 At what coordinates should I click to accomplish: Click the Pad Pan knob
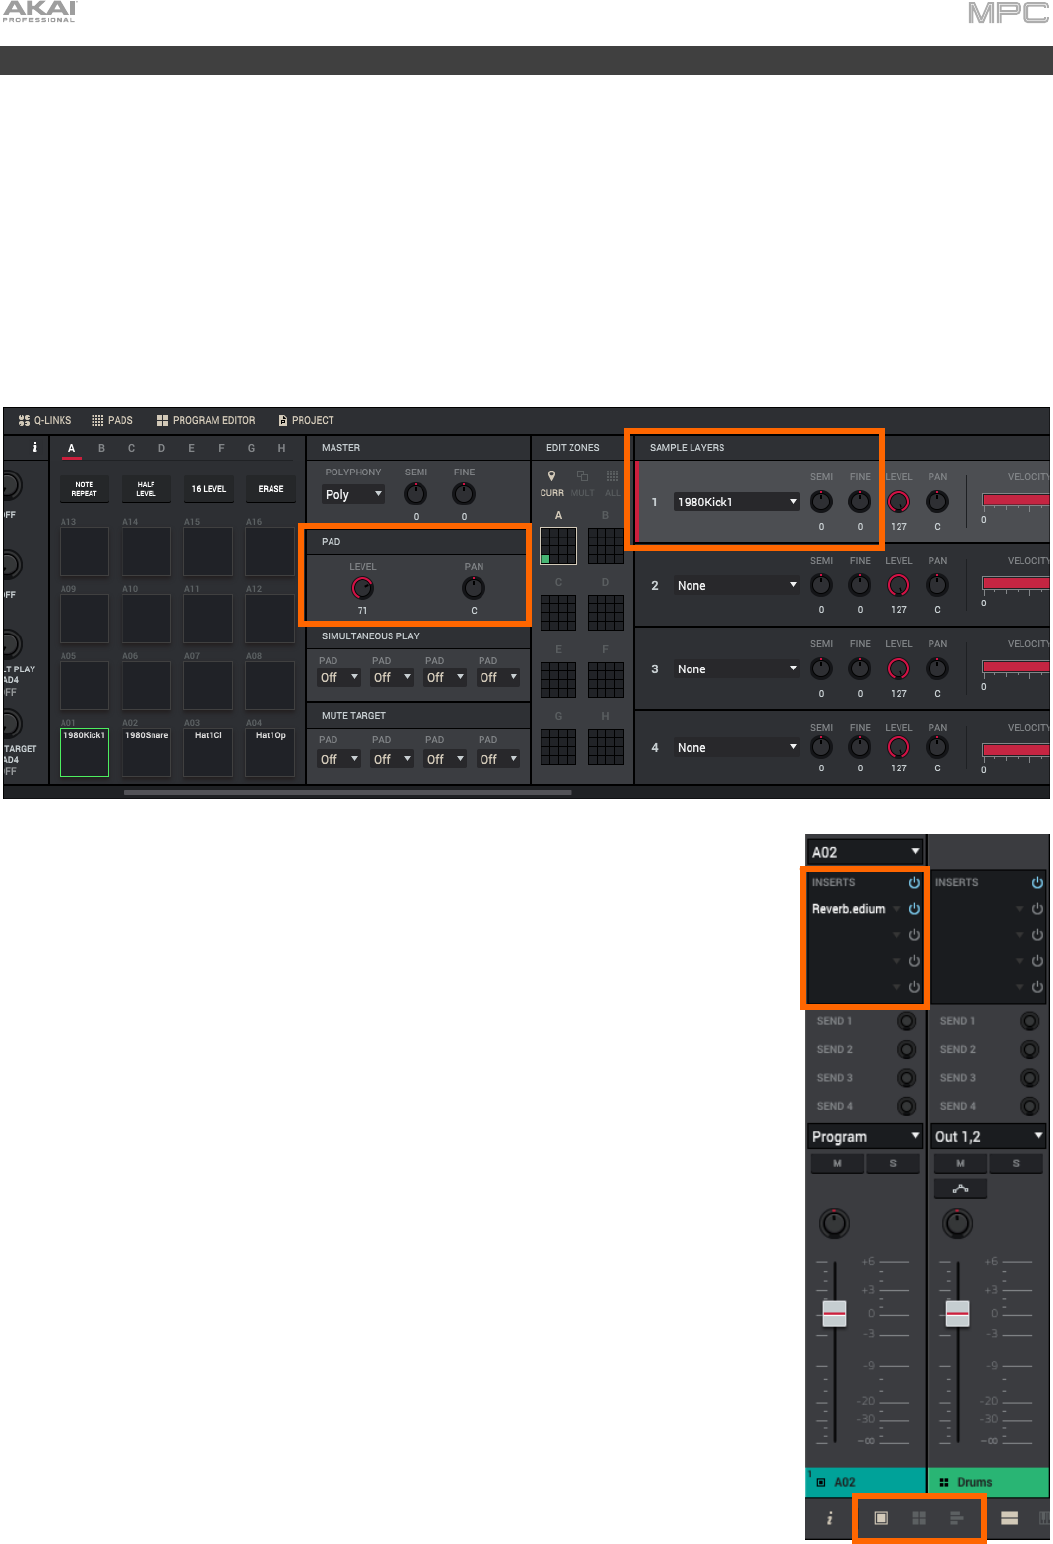474,588
